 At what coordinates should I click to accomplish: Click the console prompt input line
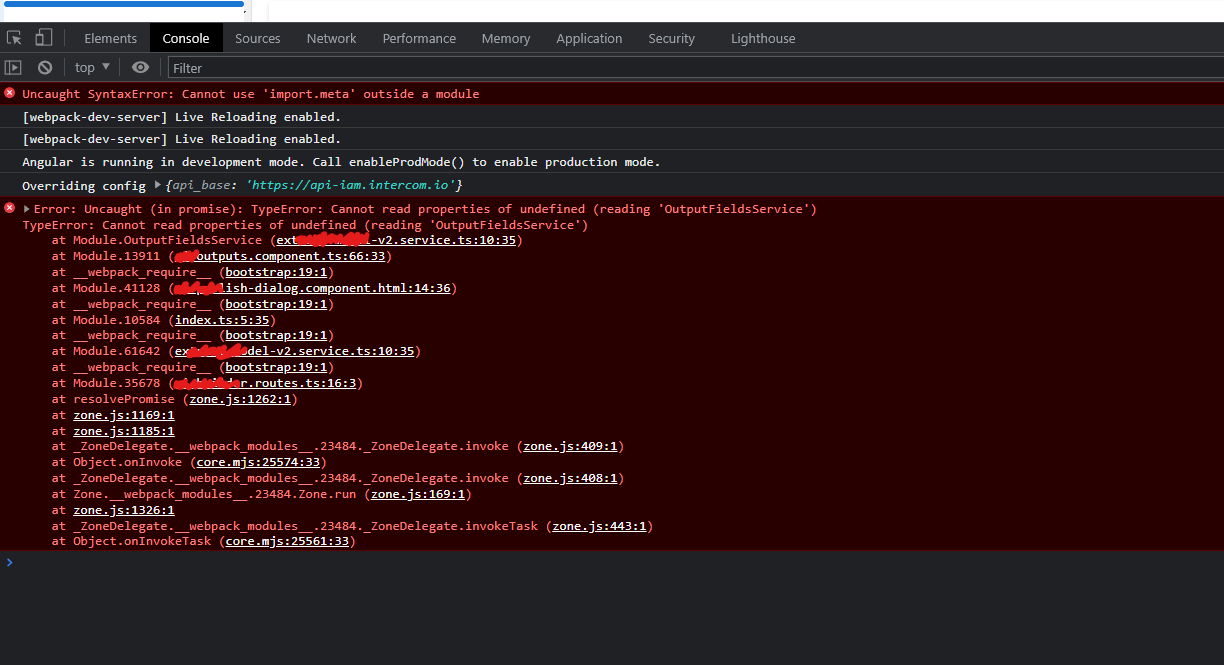612,562
